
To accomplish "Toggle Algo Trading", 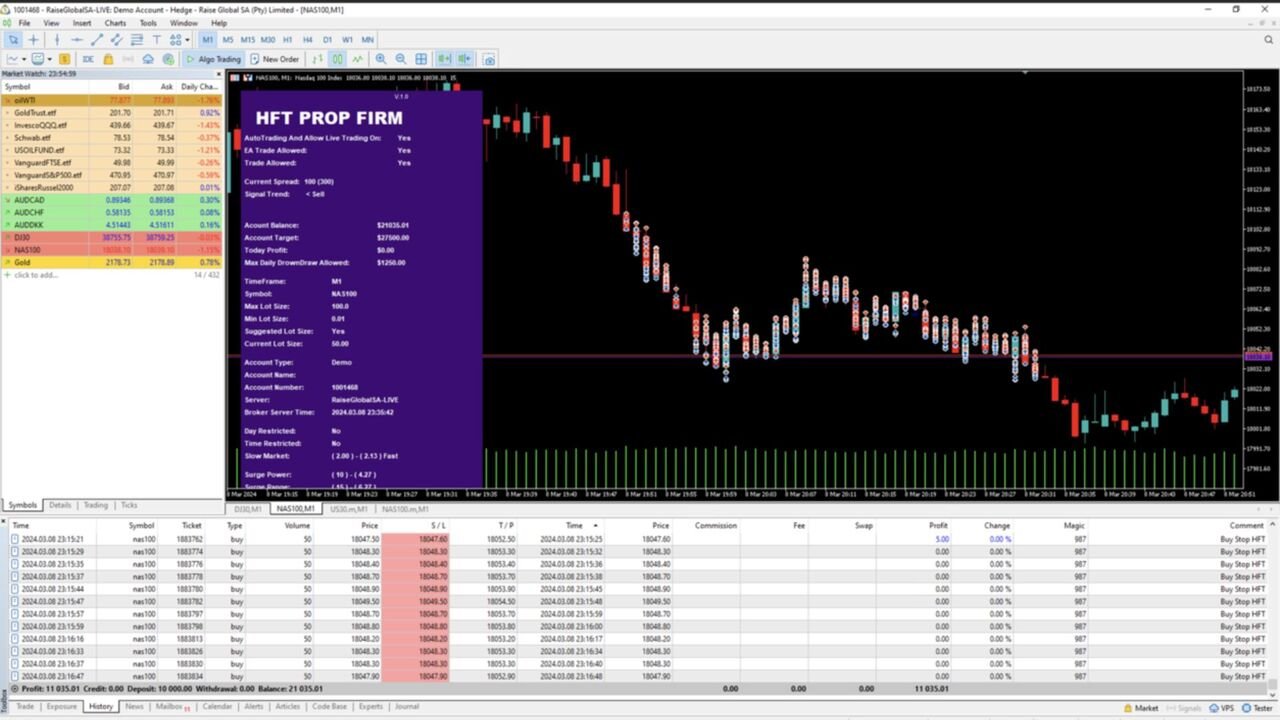I will pos(214,59).
